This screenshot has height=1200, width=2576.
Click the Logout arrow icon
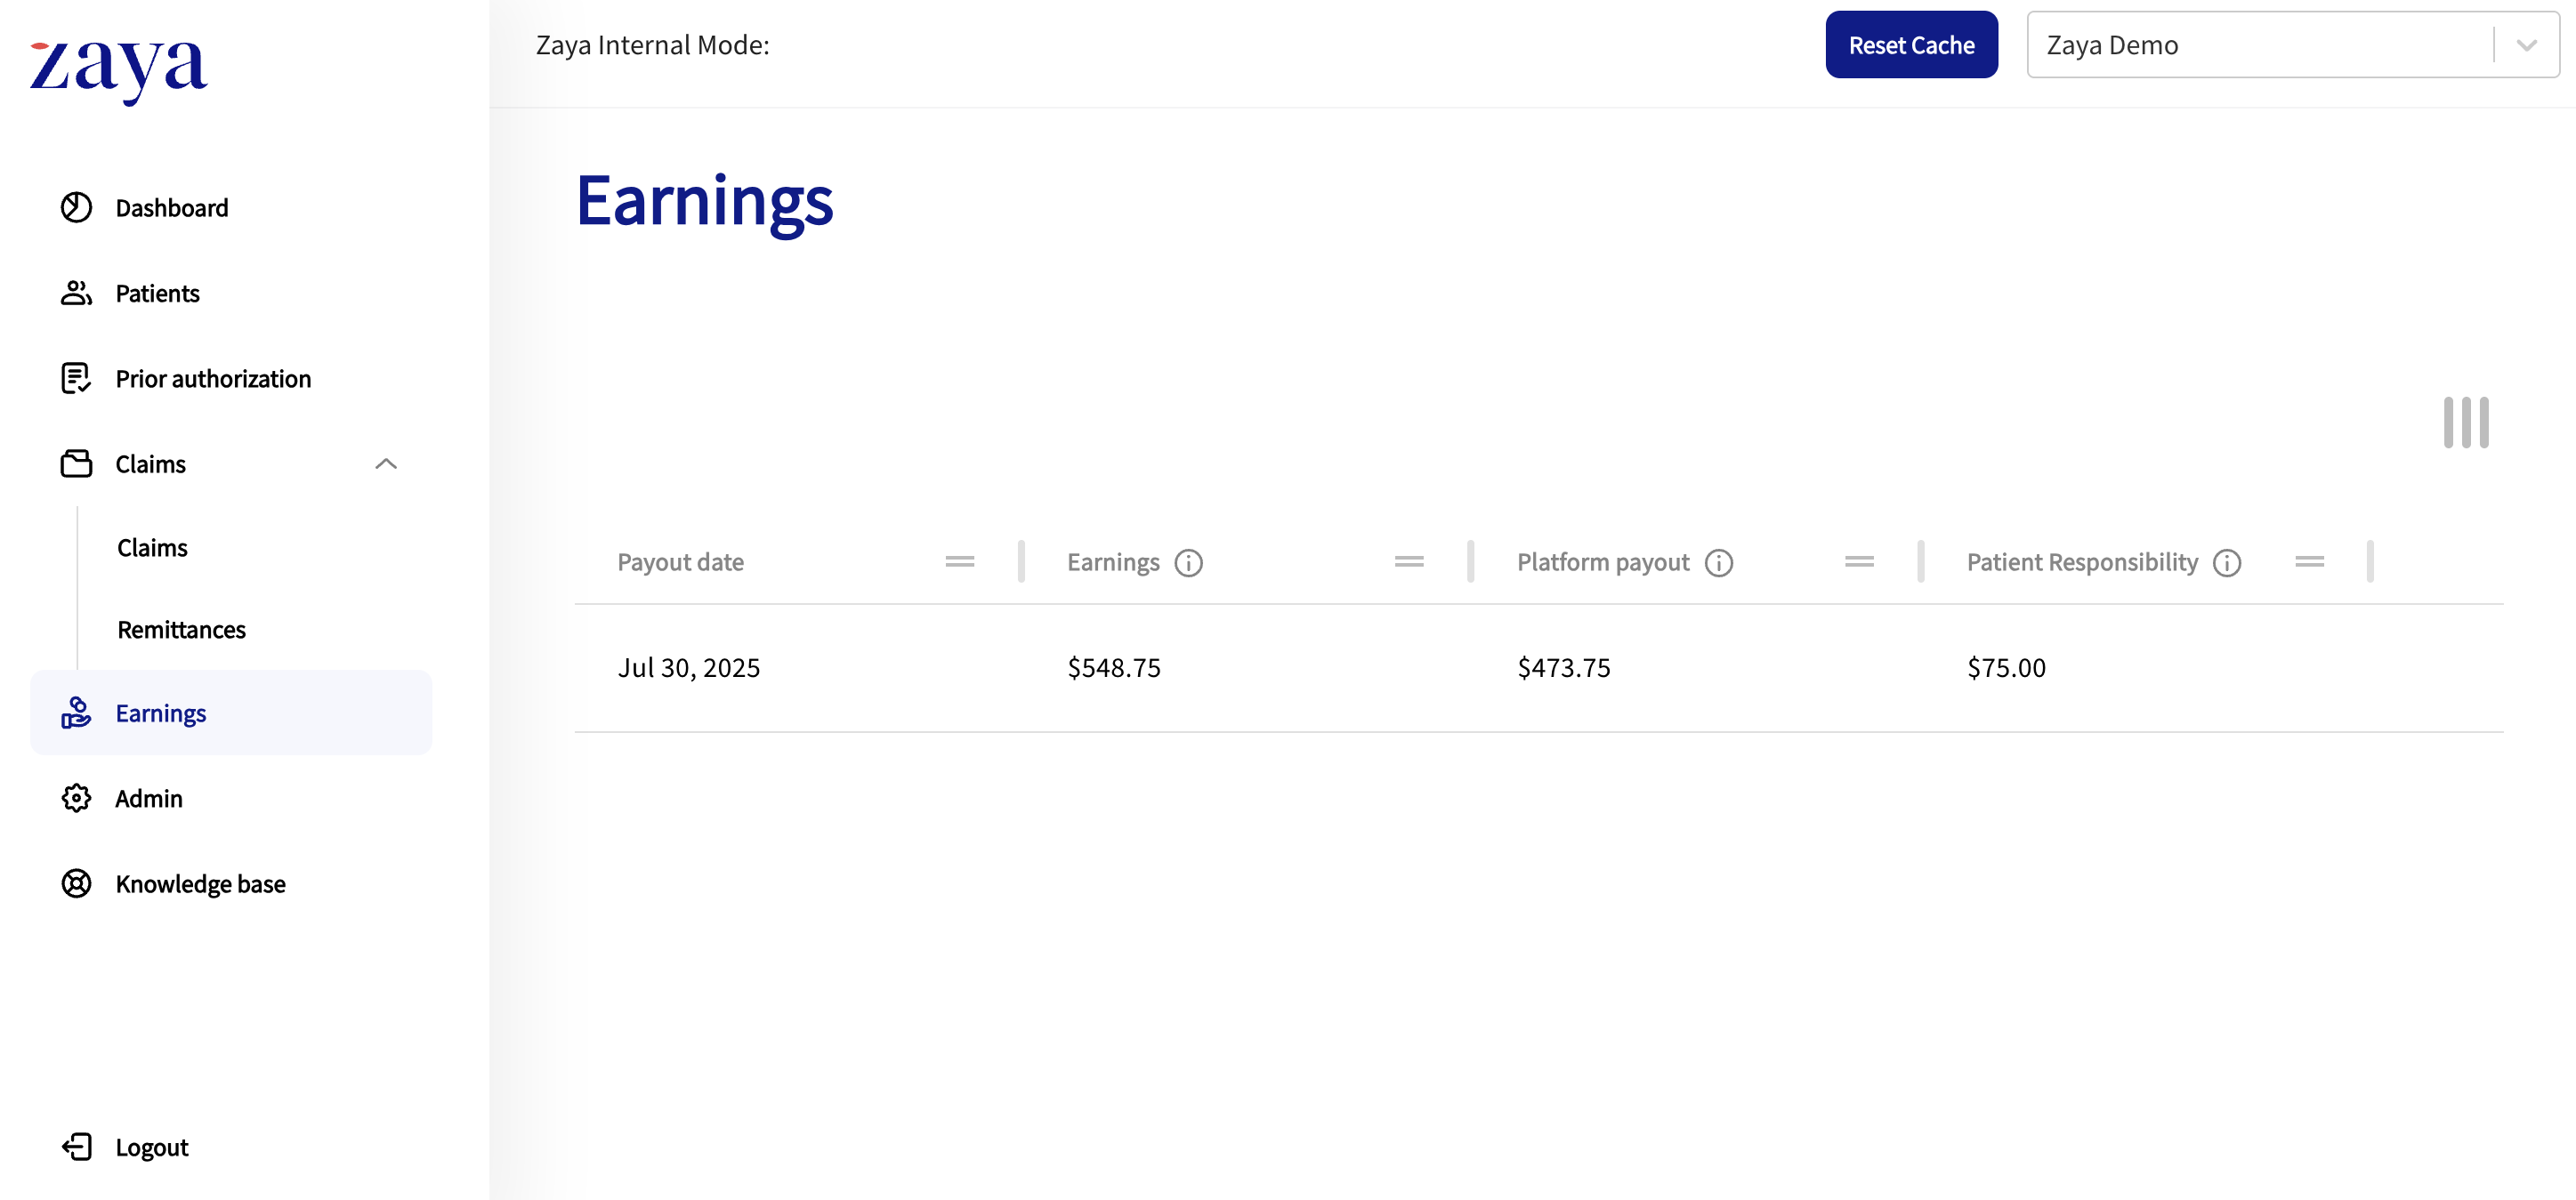[76, 1146]
